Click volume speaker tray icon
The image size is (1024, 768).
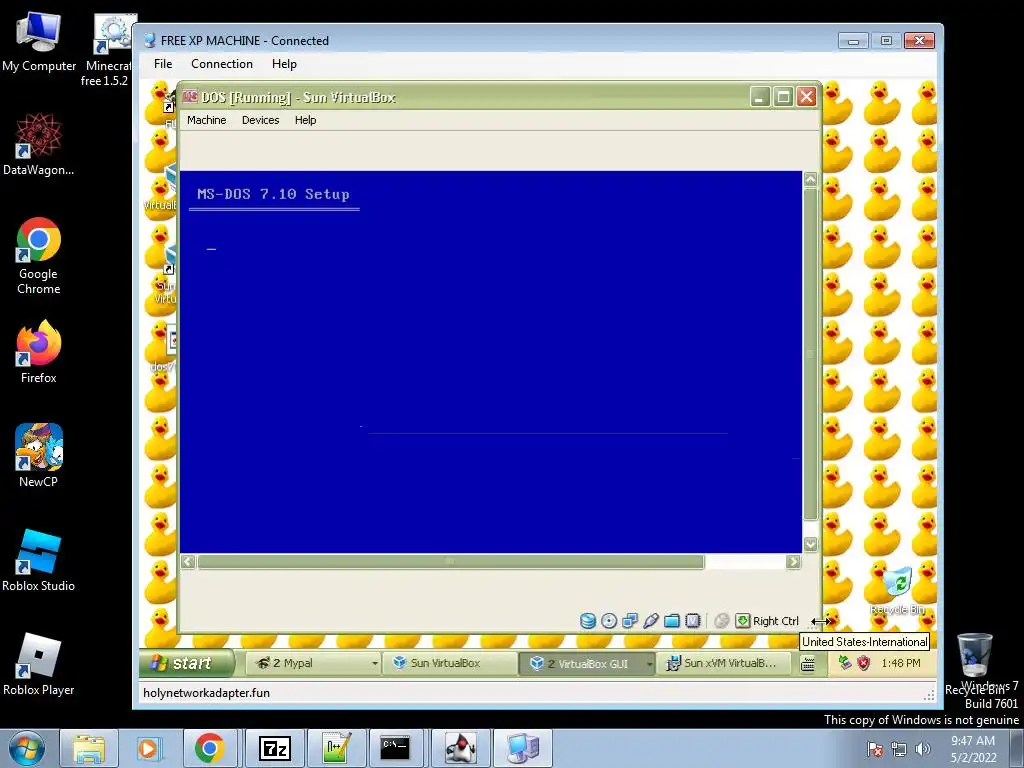click(922, 749)
